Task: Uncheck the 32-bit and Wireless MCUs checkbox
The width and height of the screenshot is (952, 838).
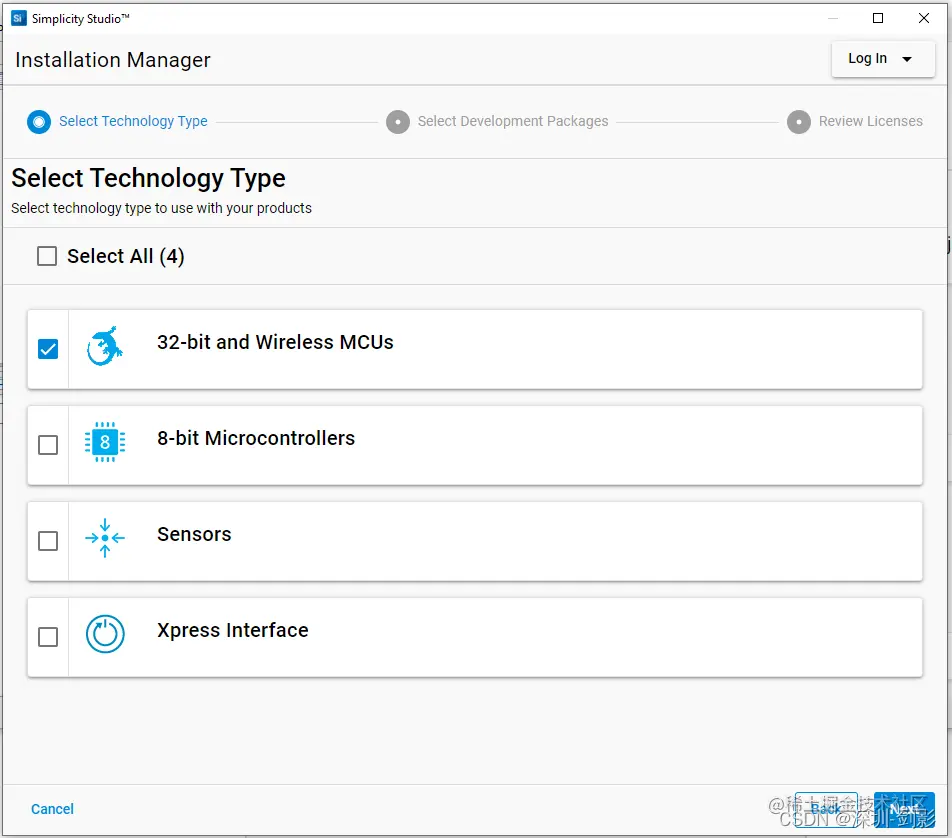Action: [48, 349]
